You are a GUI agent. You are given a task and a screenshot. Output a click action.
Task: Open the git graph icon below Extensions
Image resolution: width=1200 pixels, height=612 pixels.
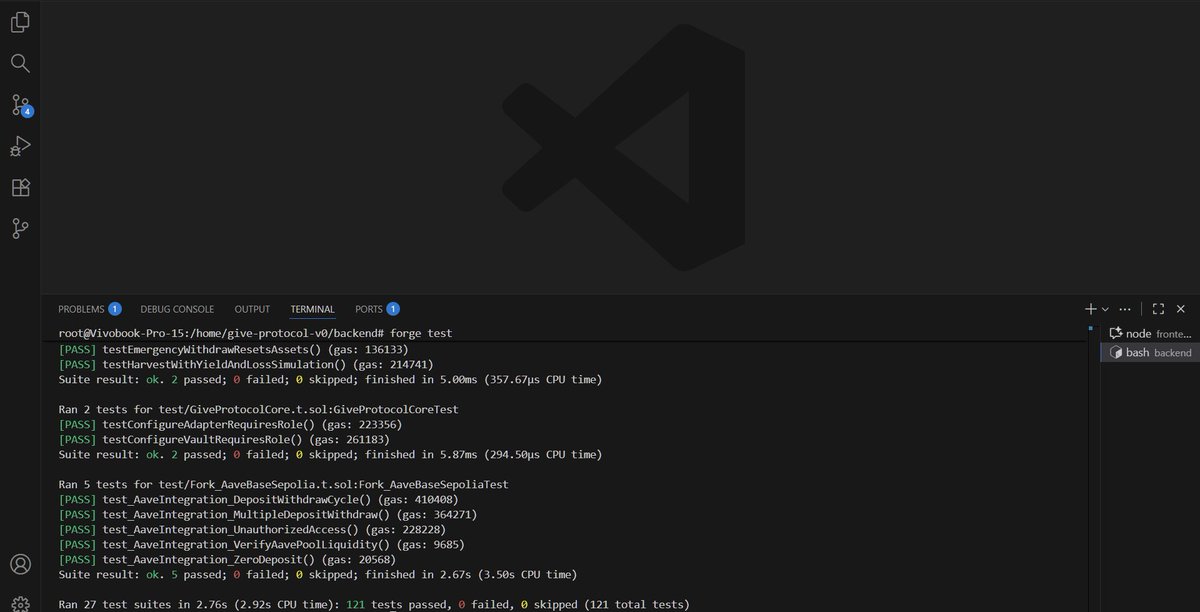pyautogui.click(x=20, y=229)
